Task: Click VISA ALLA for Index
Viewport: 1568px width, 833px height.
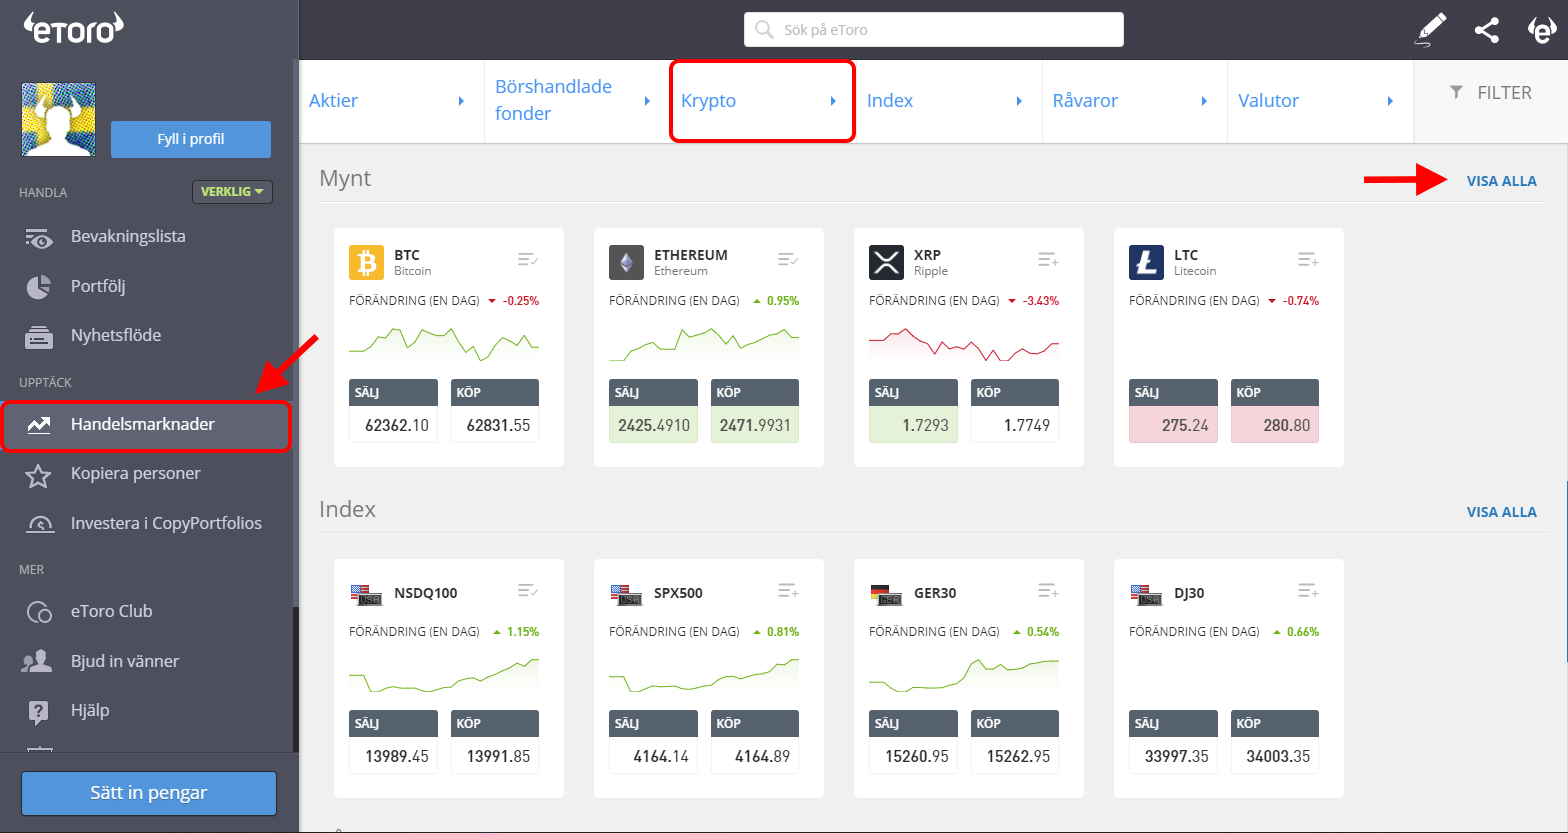Action: click(x=1501, y=512)
